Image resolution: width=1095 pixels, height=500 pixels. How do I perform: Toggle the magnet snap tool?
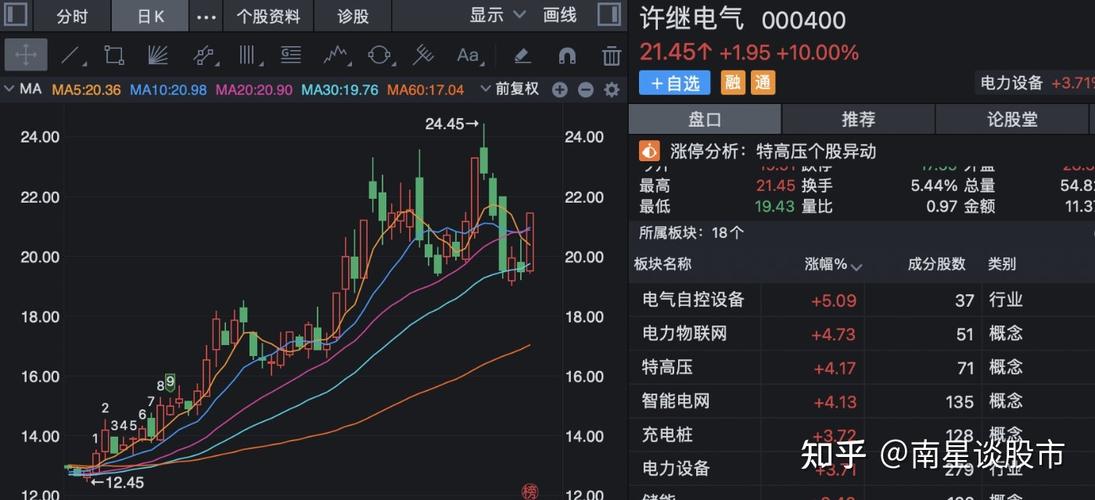[567, 55]
